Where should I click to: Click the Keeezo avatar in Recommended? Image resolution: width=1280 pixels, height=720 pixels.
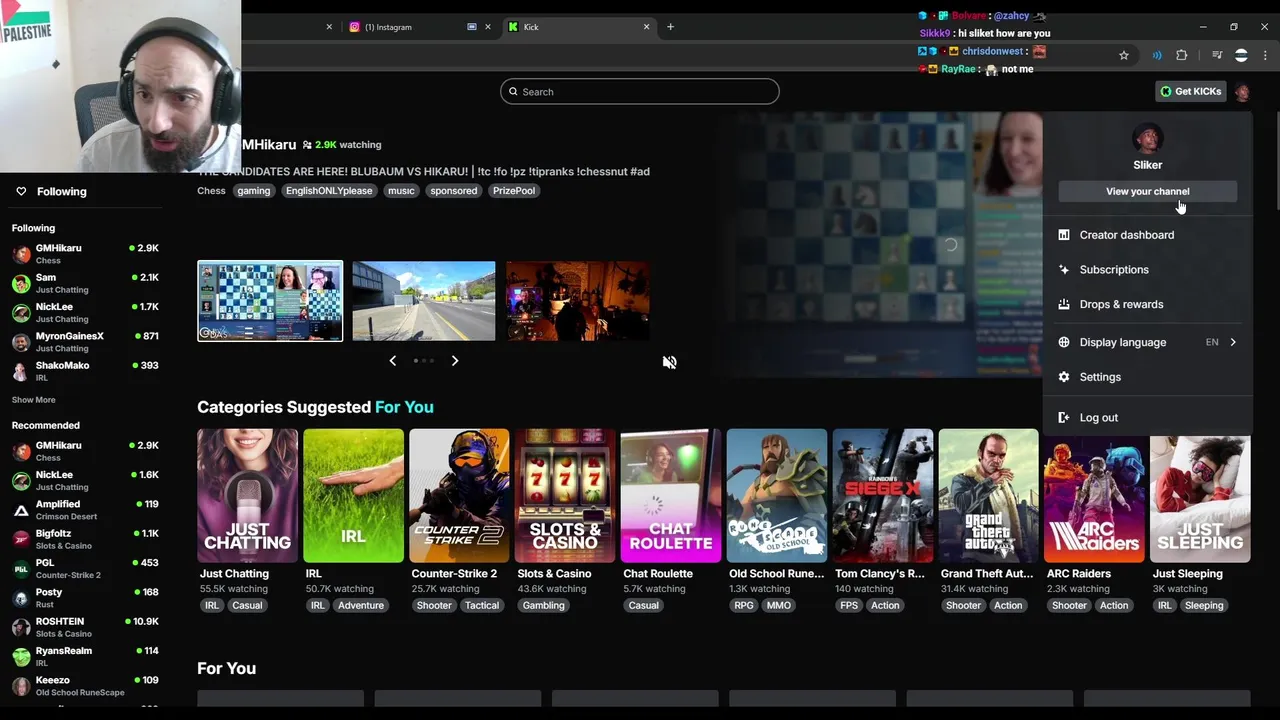click(21, 686)
